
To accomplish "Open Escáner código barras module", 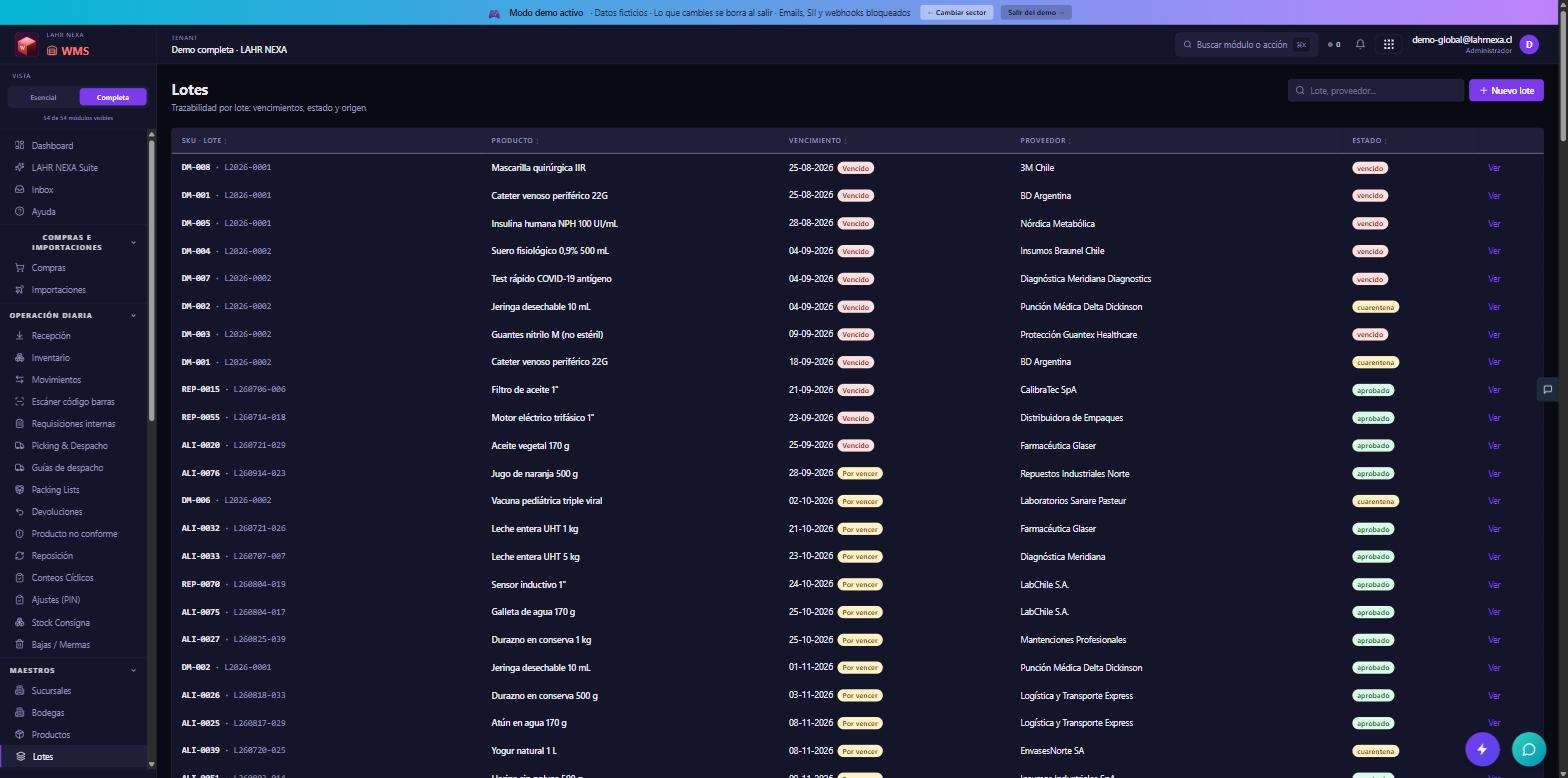I will (75, 402).
